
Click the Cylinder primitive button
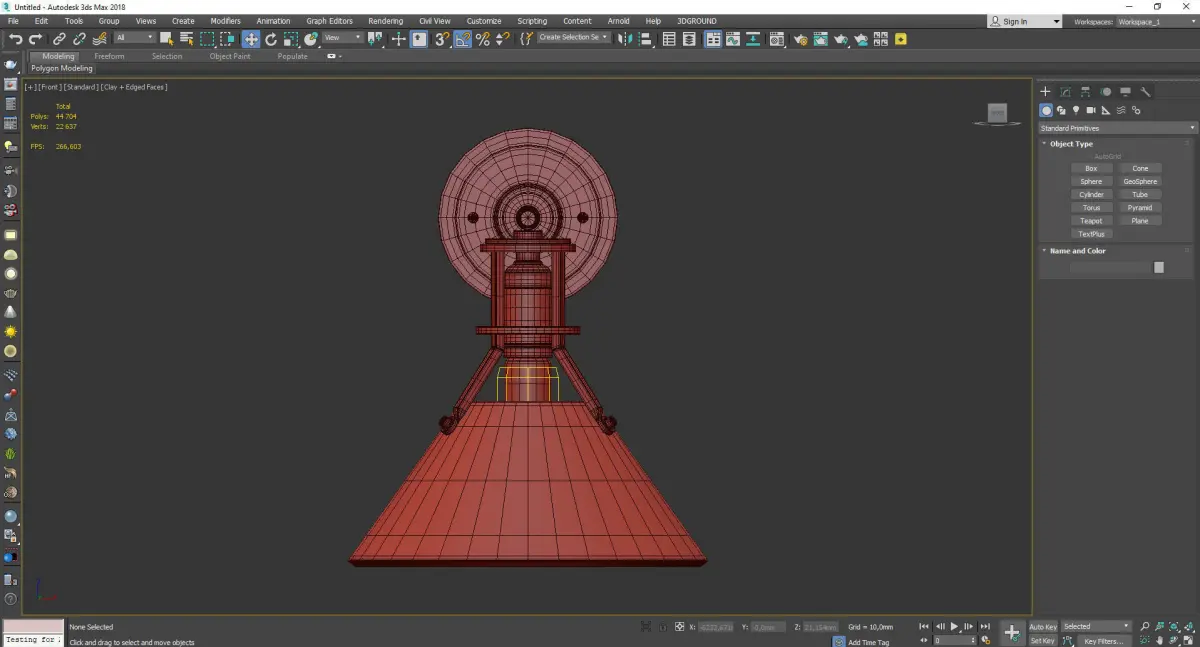tap(1091, 195)
